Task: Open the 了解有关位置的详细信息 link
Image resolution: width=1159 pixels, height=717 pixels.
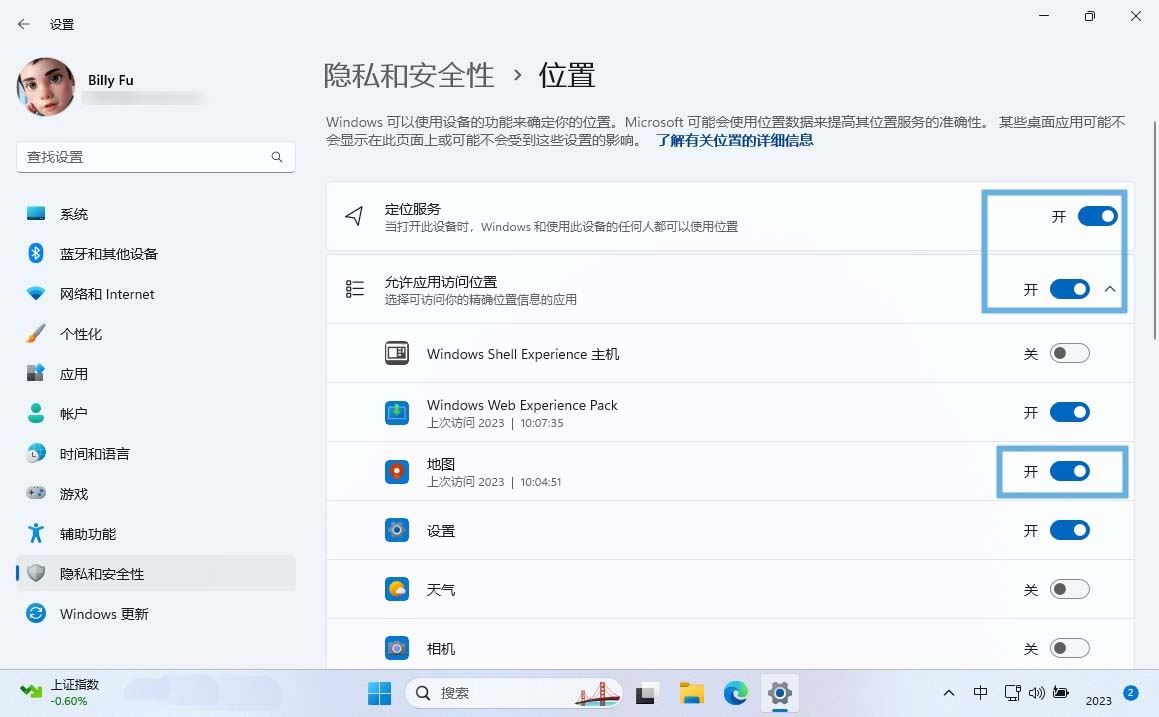Action: pyautogui.click(x=735, y=141)
